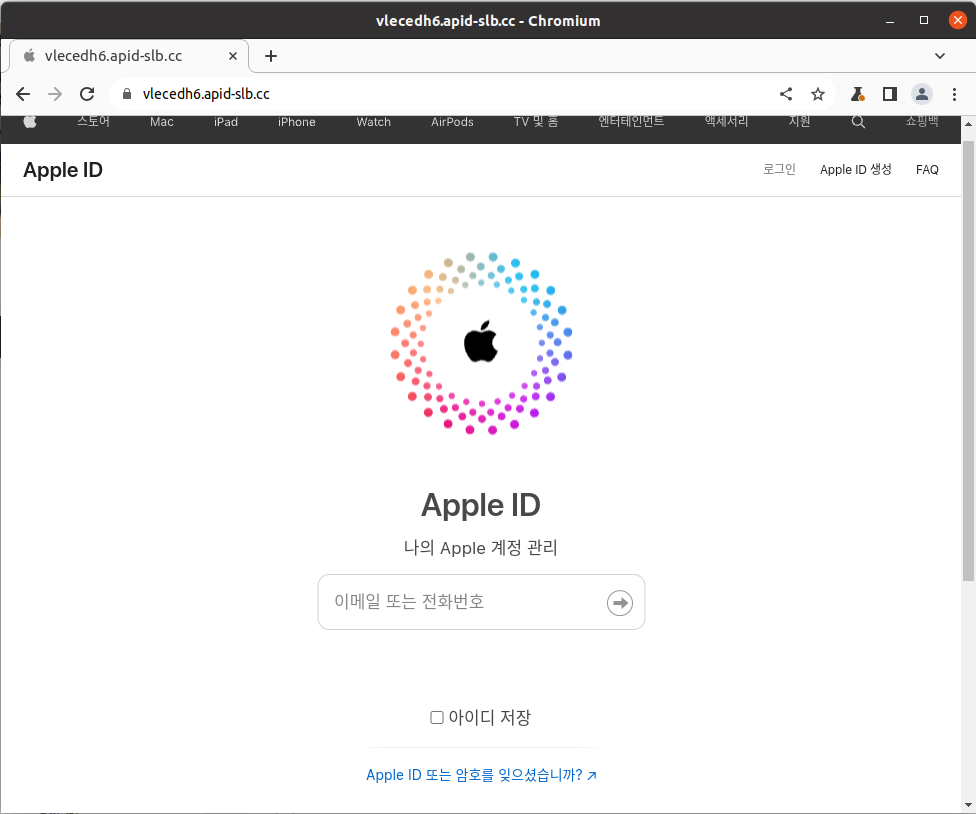Click the page vertical scrollbar thumb
Screen dimensions: 976x814
969,361
